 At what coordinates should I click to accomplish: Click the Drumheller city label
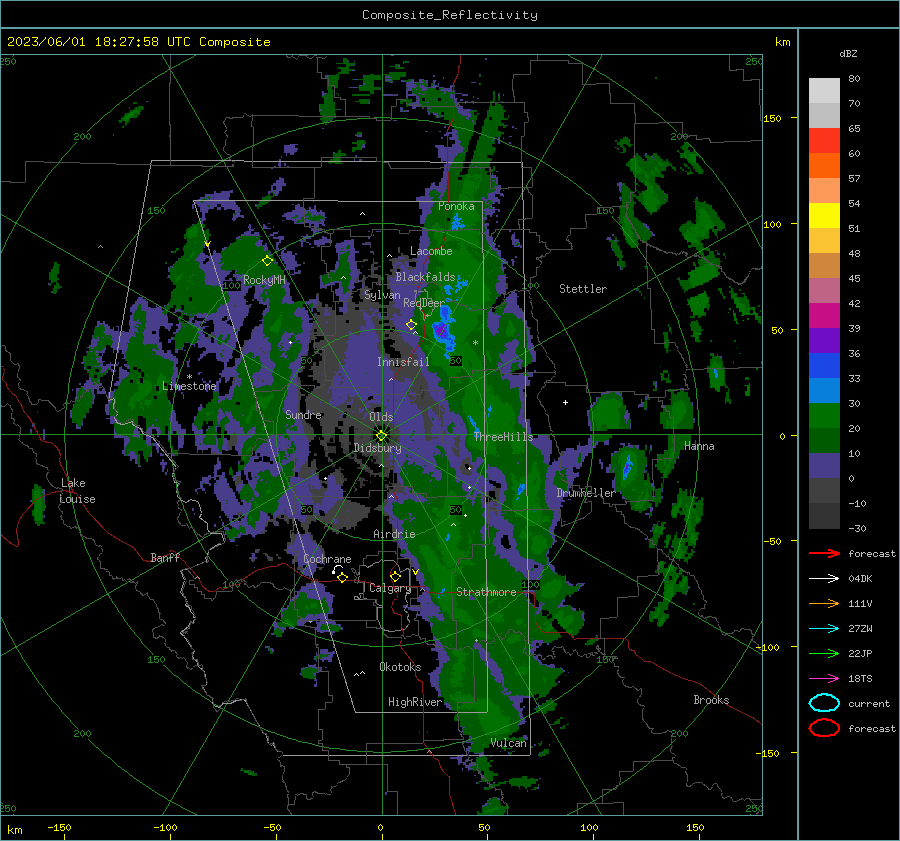pyautogui.click(x=586, y=493)
